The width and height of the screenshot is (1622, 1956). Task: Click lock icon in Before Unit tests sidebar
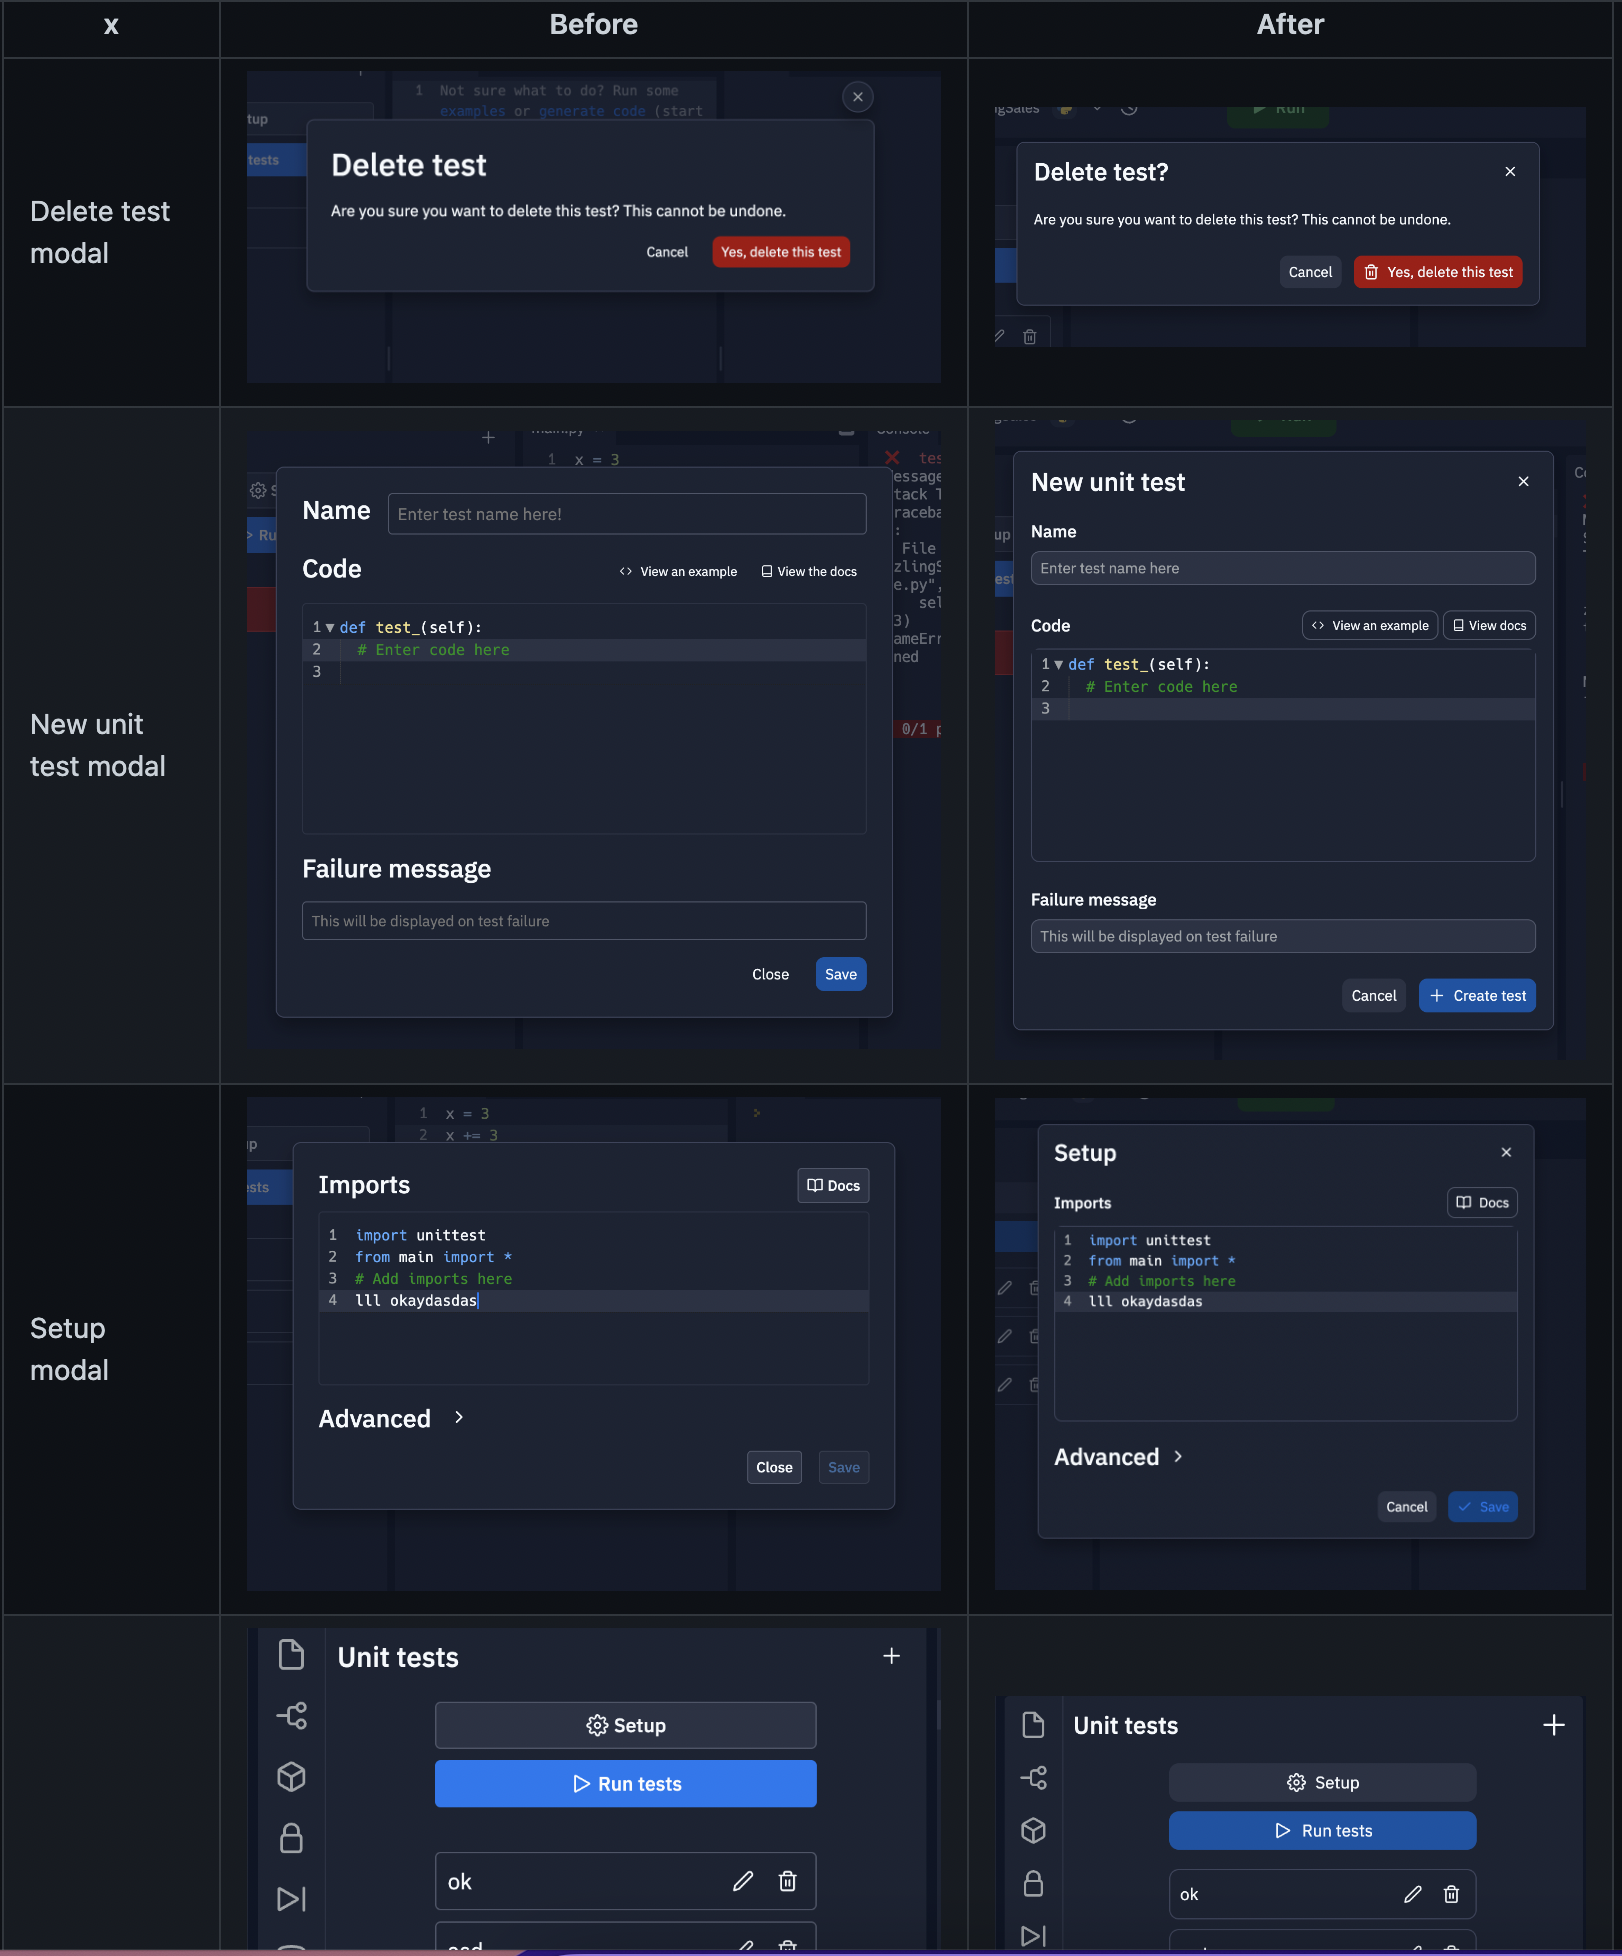point(291,1838)
